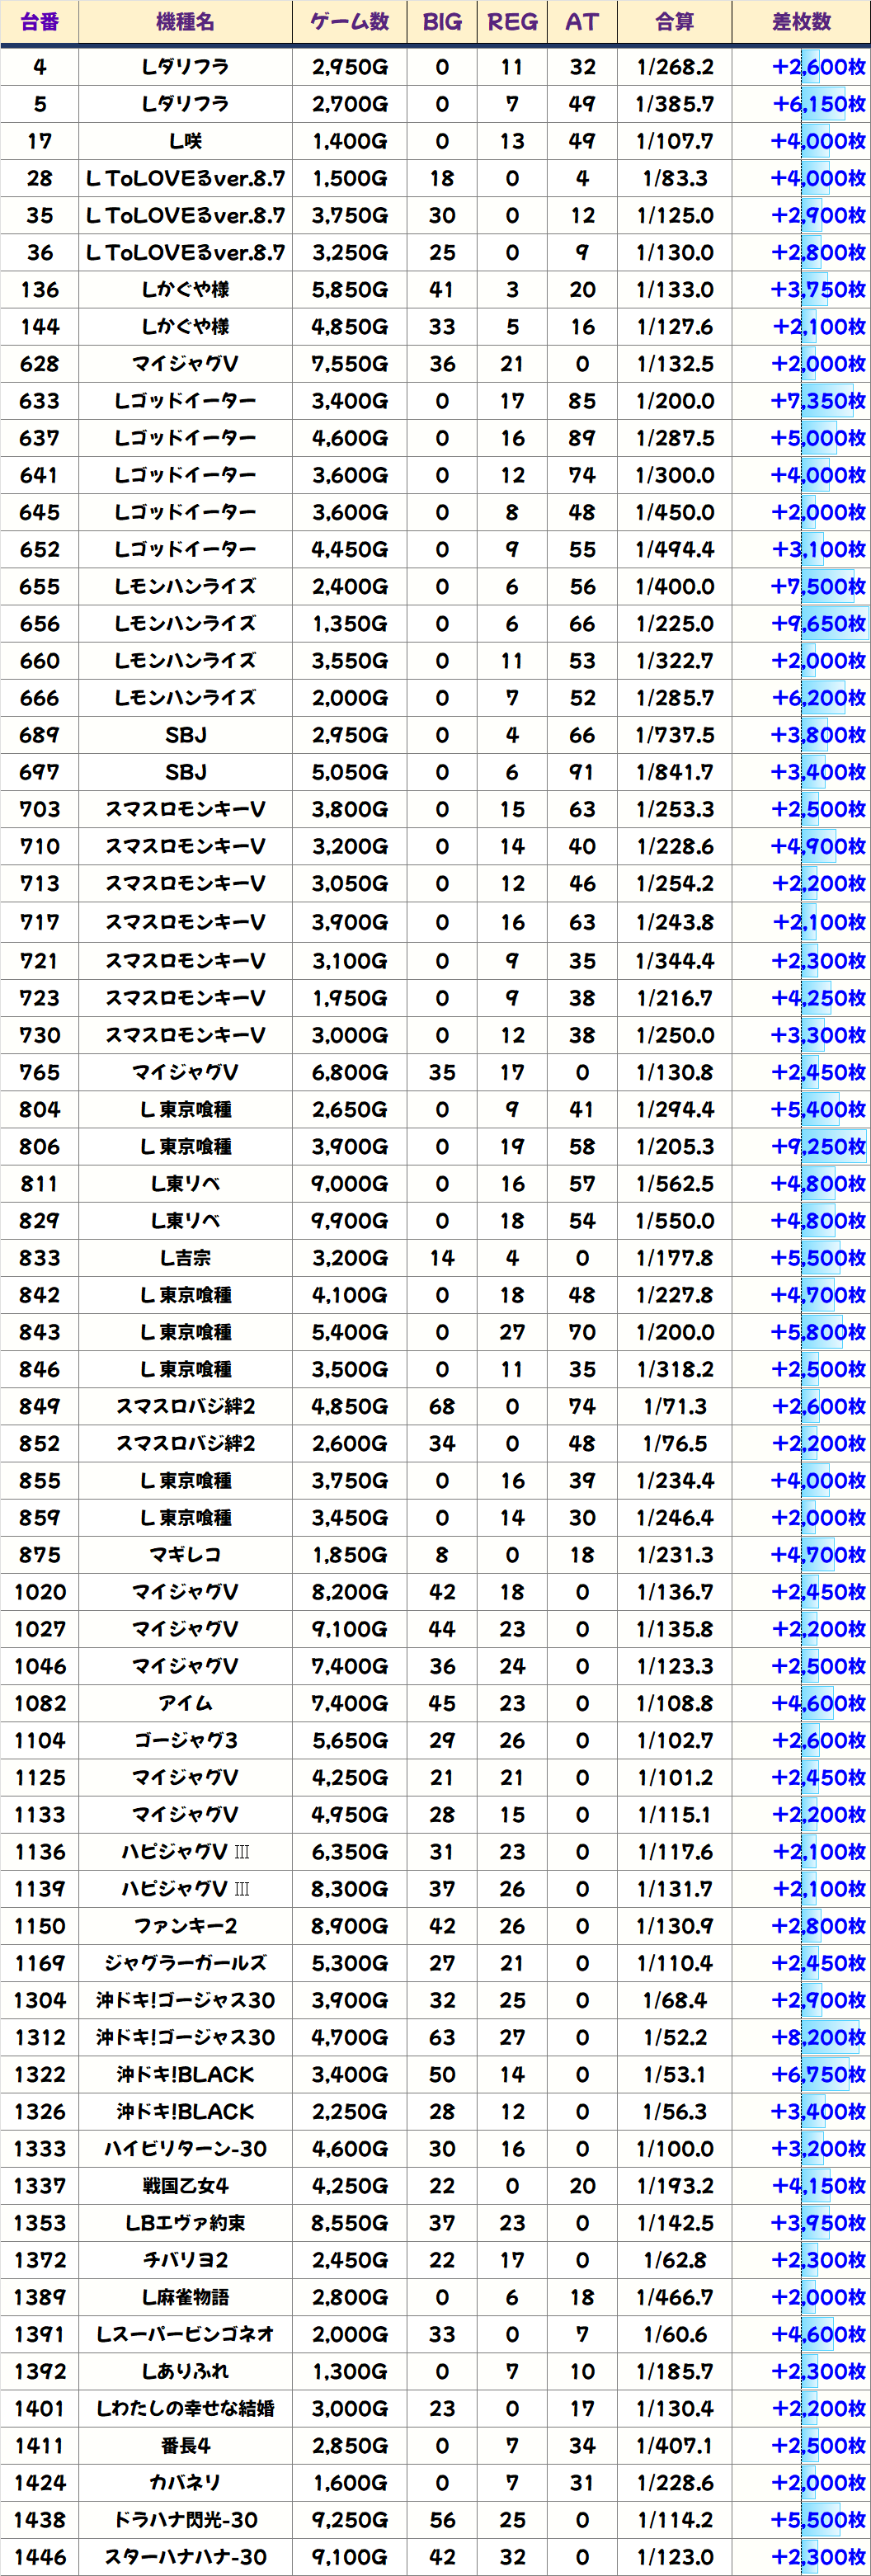This screenshot has width=871, height=2576.
Task: Click the 戦国乙女4 machine name
Action: 185,2185
